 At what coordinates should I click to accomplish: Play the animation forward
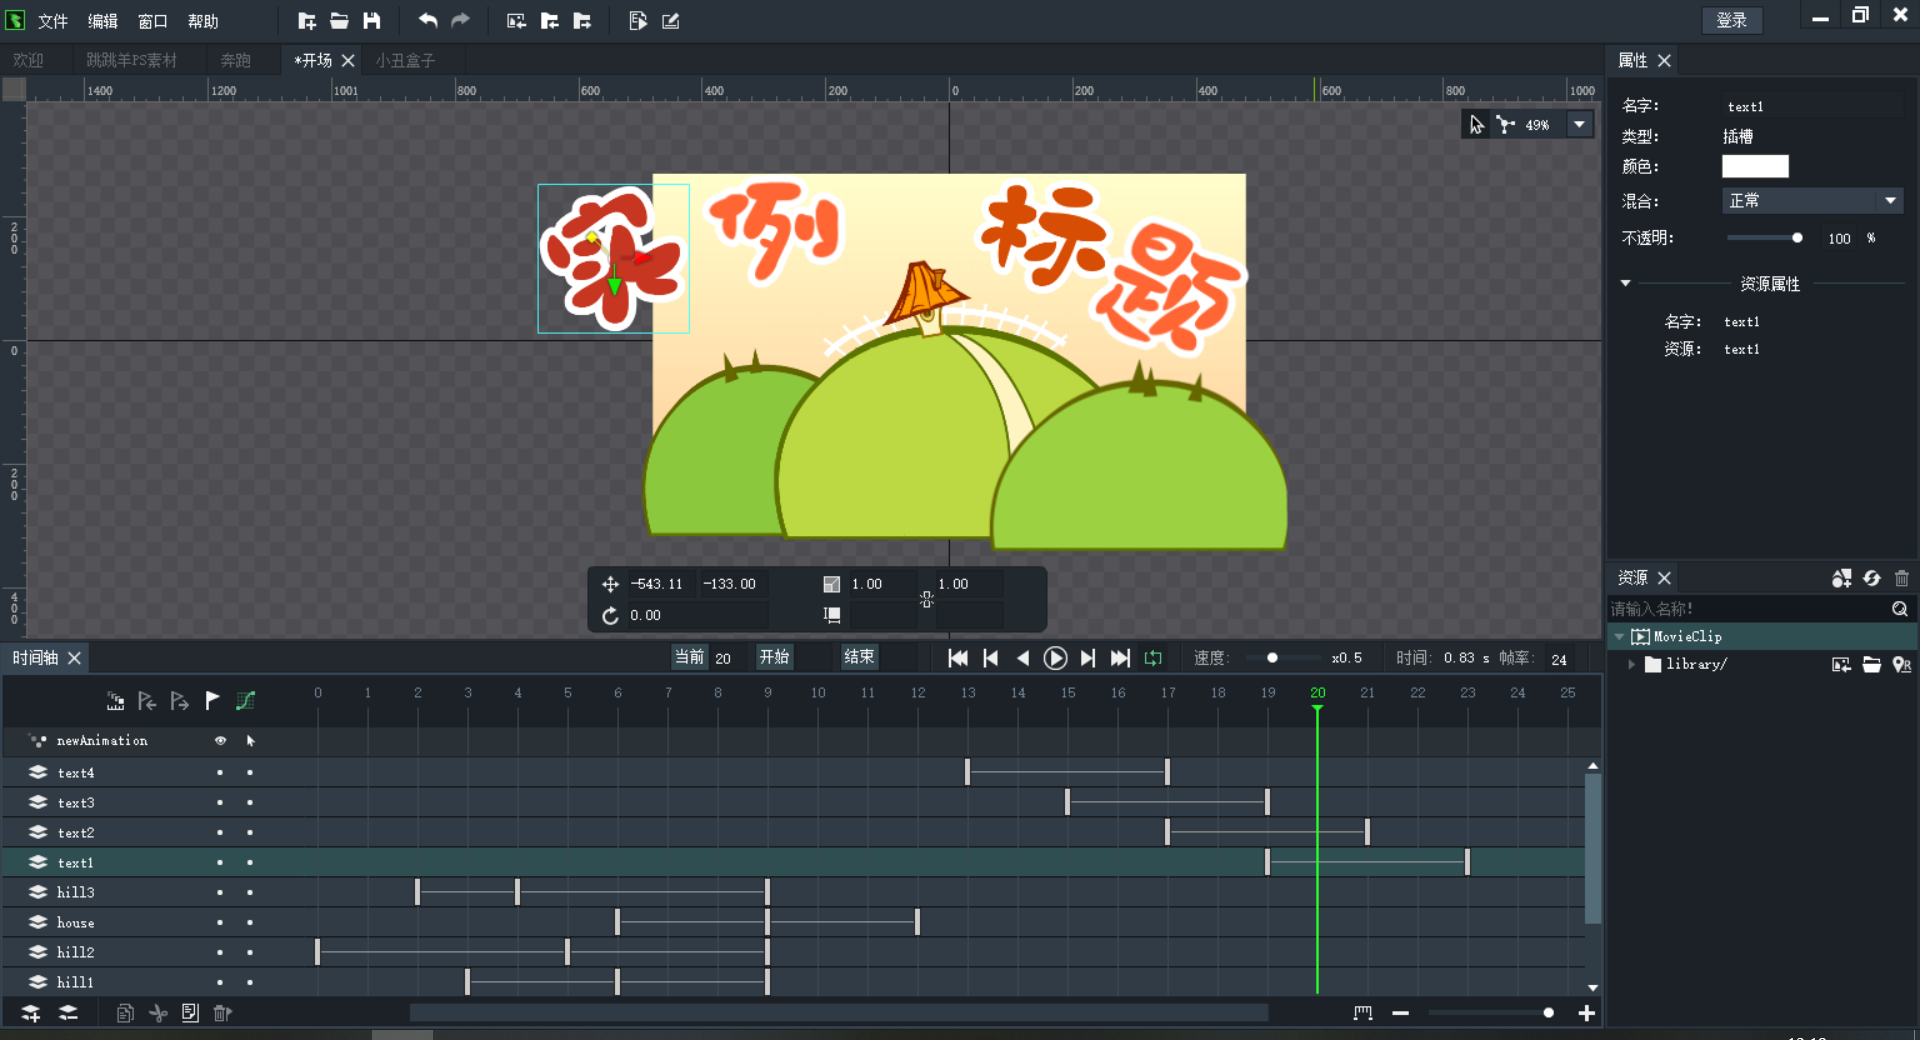pos(1055,658)
